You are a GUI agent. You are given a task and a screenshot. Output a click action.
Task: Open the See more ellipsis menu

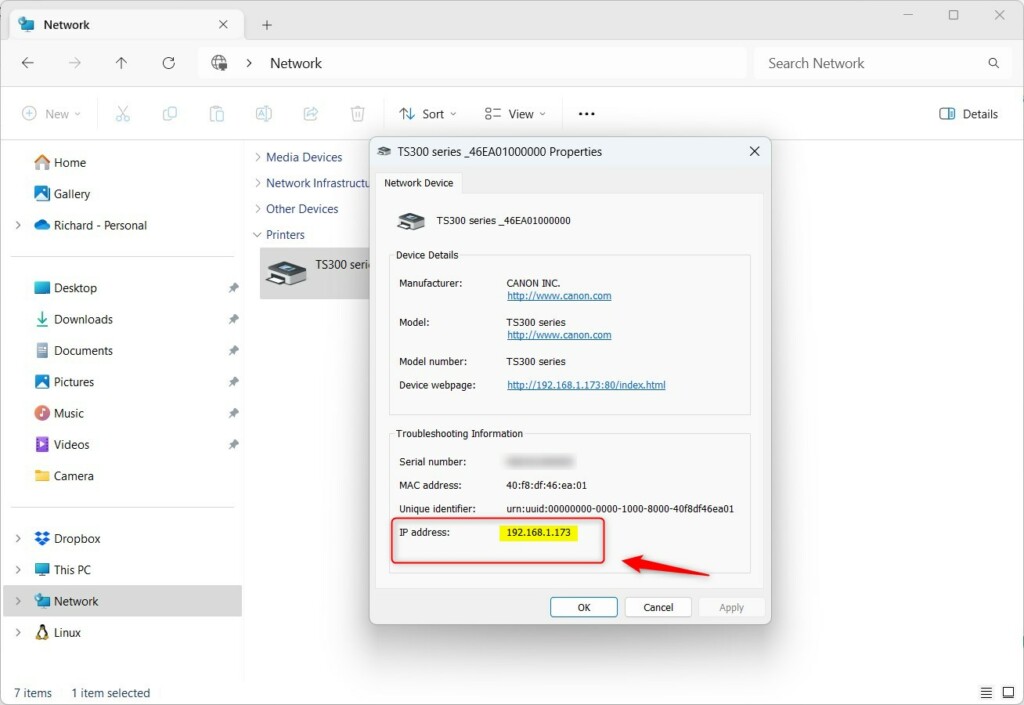[x=586, y=113]
